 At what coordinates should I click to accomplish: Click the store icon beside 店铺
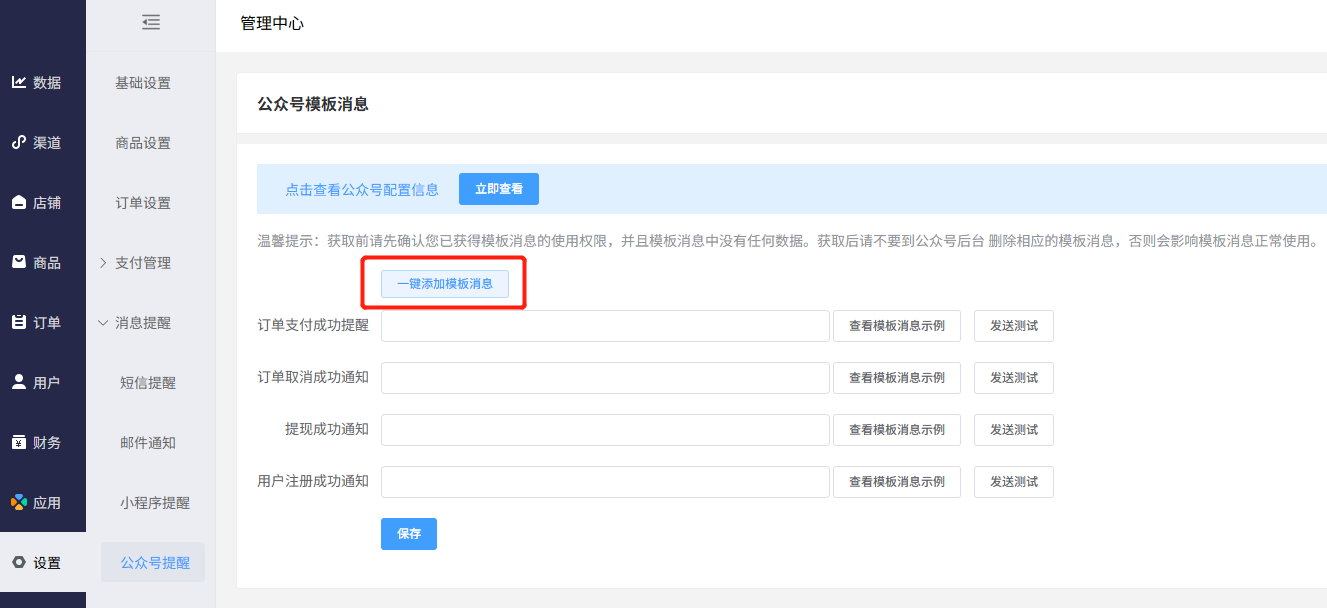[x=19, y=202]
